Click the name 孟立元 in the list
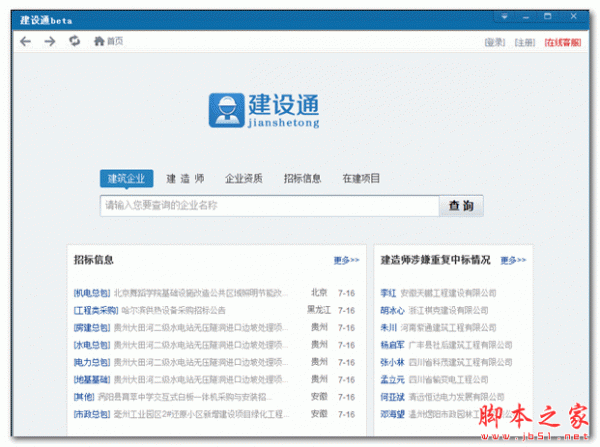The image size is (600, 447). click(x=392, y=380)
